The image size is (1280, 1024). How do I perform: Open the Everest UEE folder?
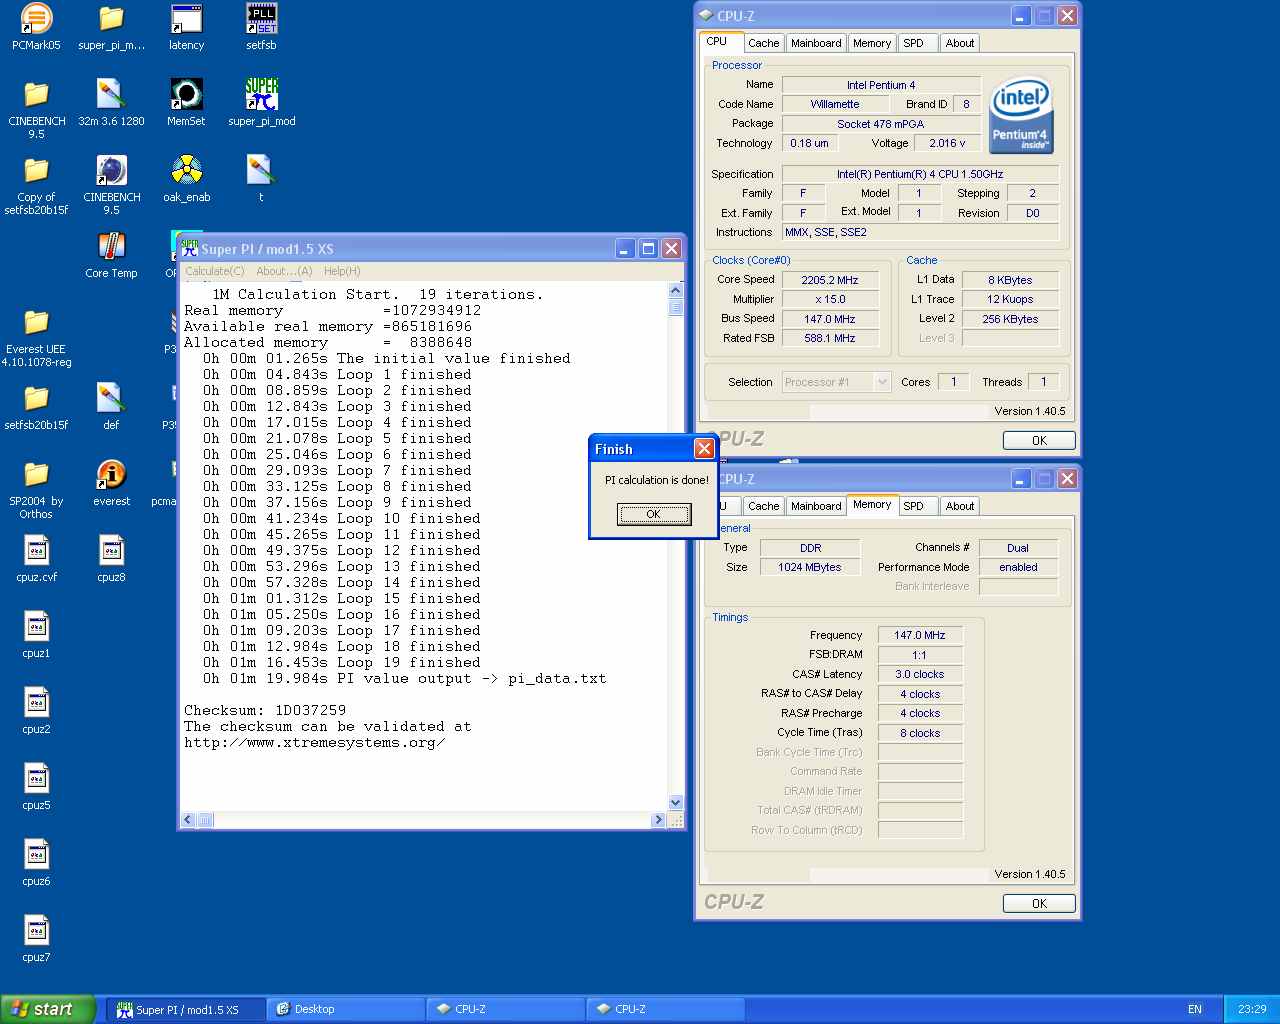[x=36, y=337]
